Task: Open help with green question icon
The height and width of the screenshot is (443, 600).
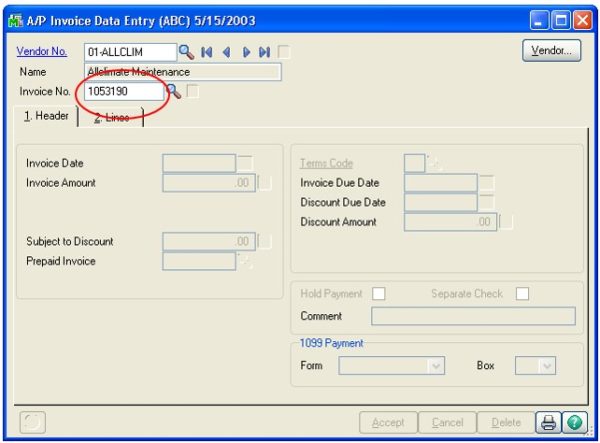Action: coord(575,422)
